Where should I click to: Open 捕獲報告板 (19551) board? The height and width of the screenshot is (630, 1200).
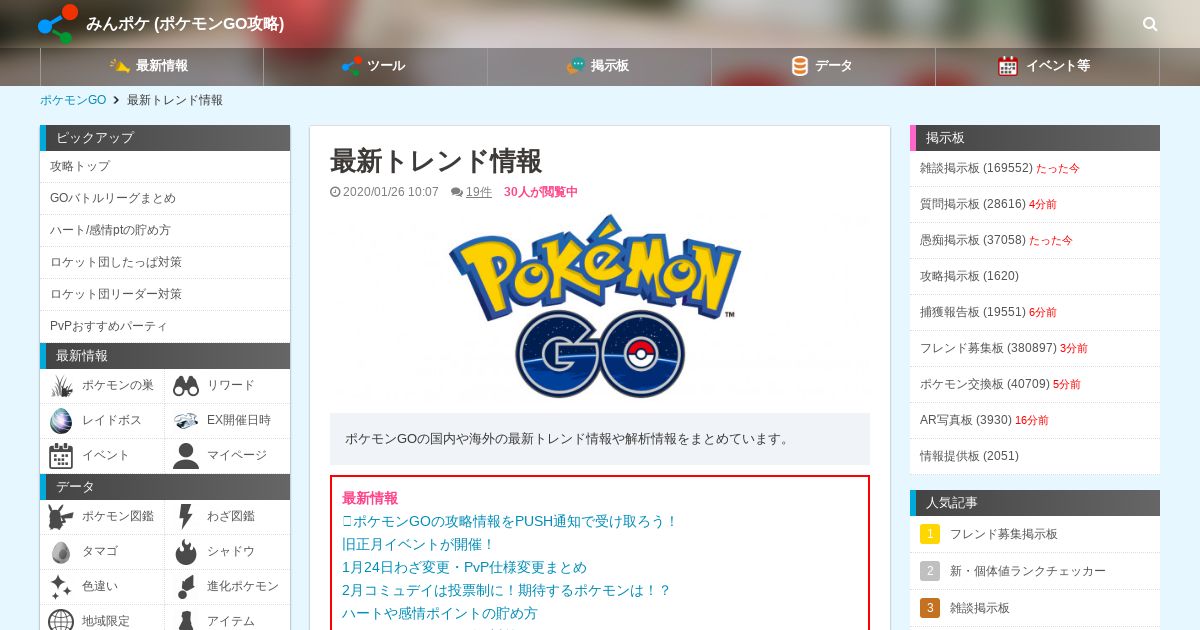click(1035, 312)
